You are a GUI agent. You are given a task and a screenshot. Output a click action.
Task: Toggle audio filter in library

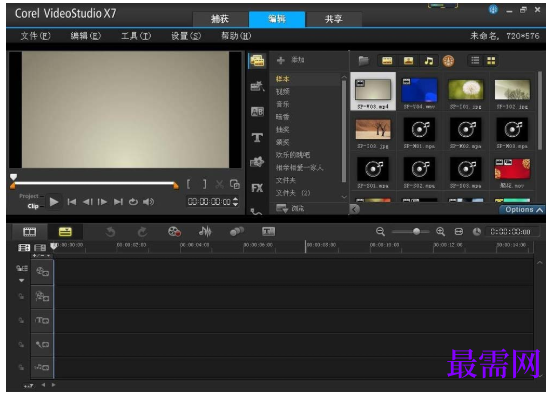tap(429, 61)
